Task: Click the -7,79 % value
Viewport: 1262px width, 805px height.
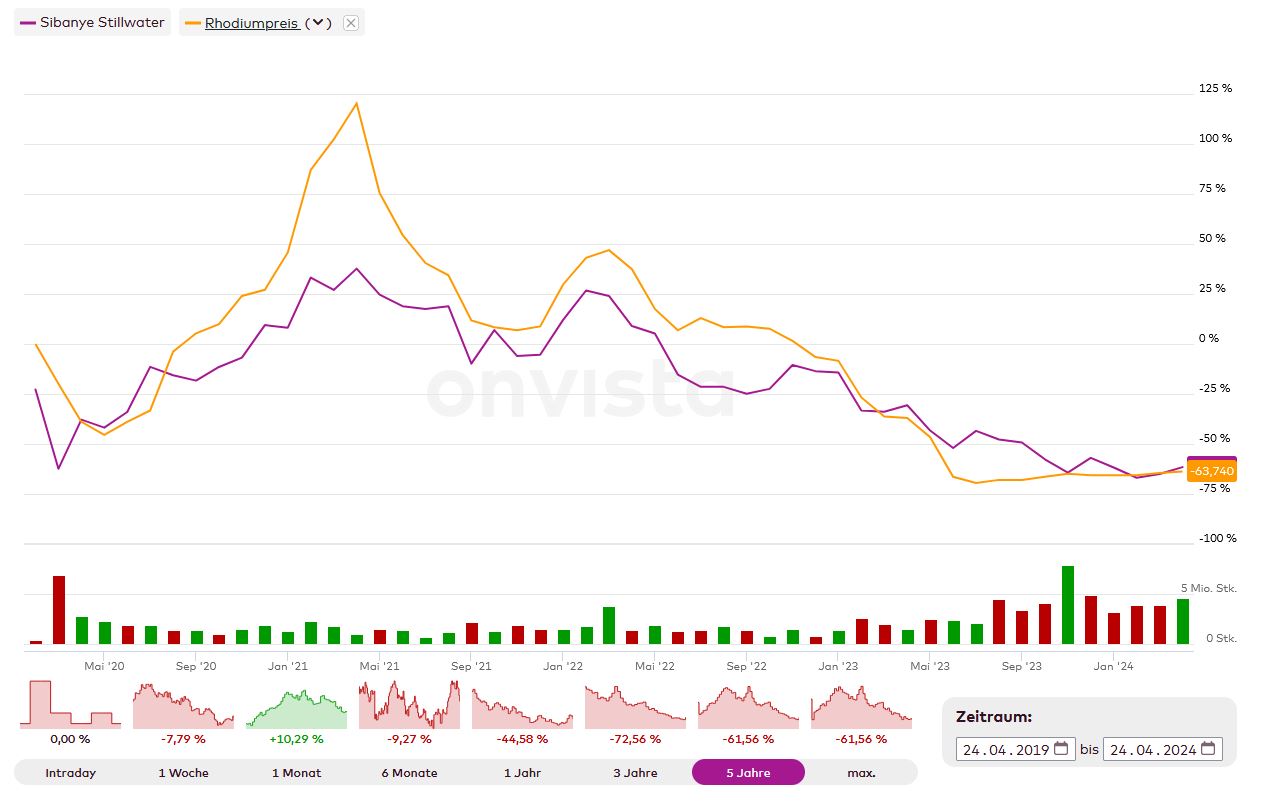Action: [183, 739]
